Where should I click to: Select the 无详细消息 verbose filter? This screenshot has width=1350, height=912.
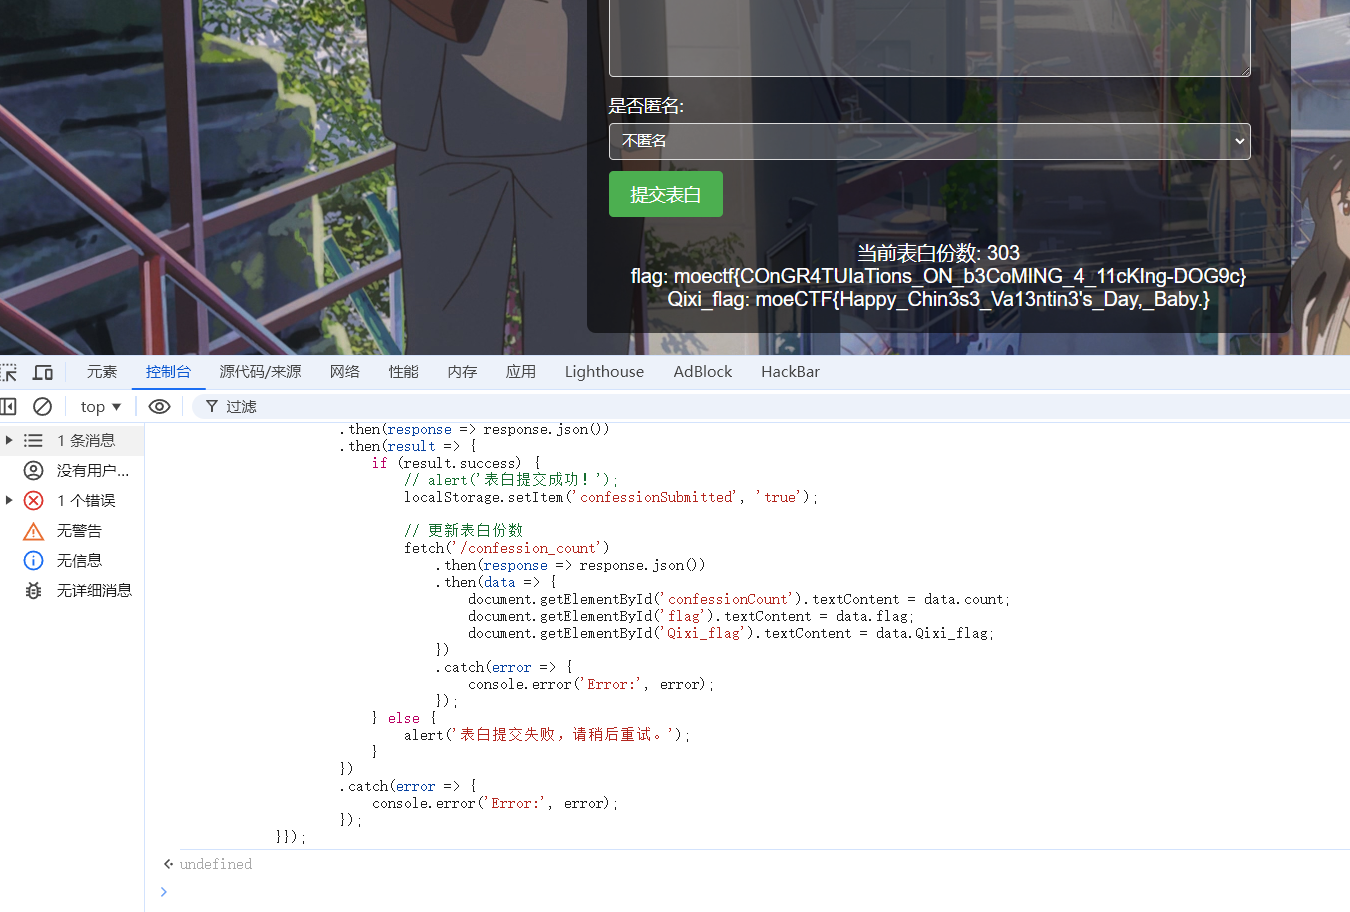click(93, 590)
